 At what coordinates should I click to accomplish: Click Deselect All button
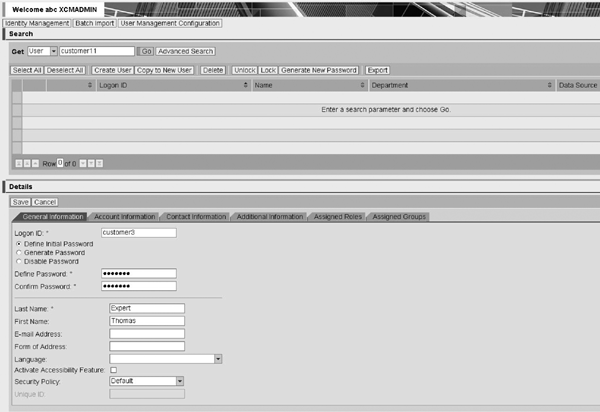65,70
